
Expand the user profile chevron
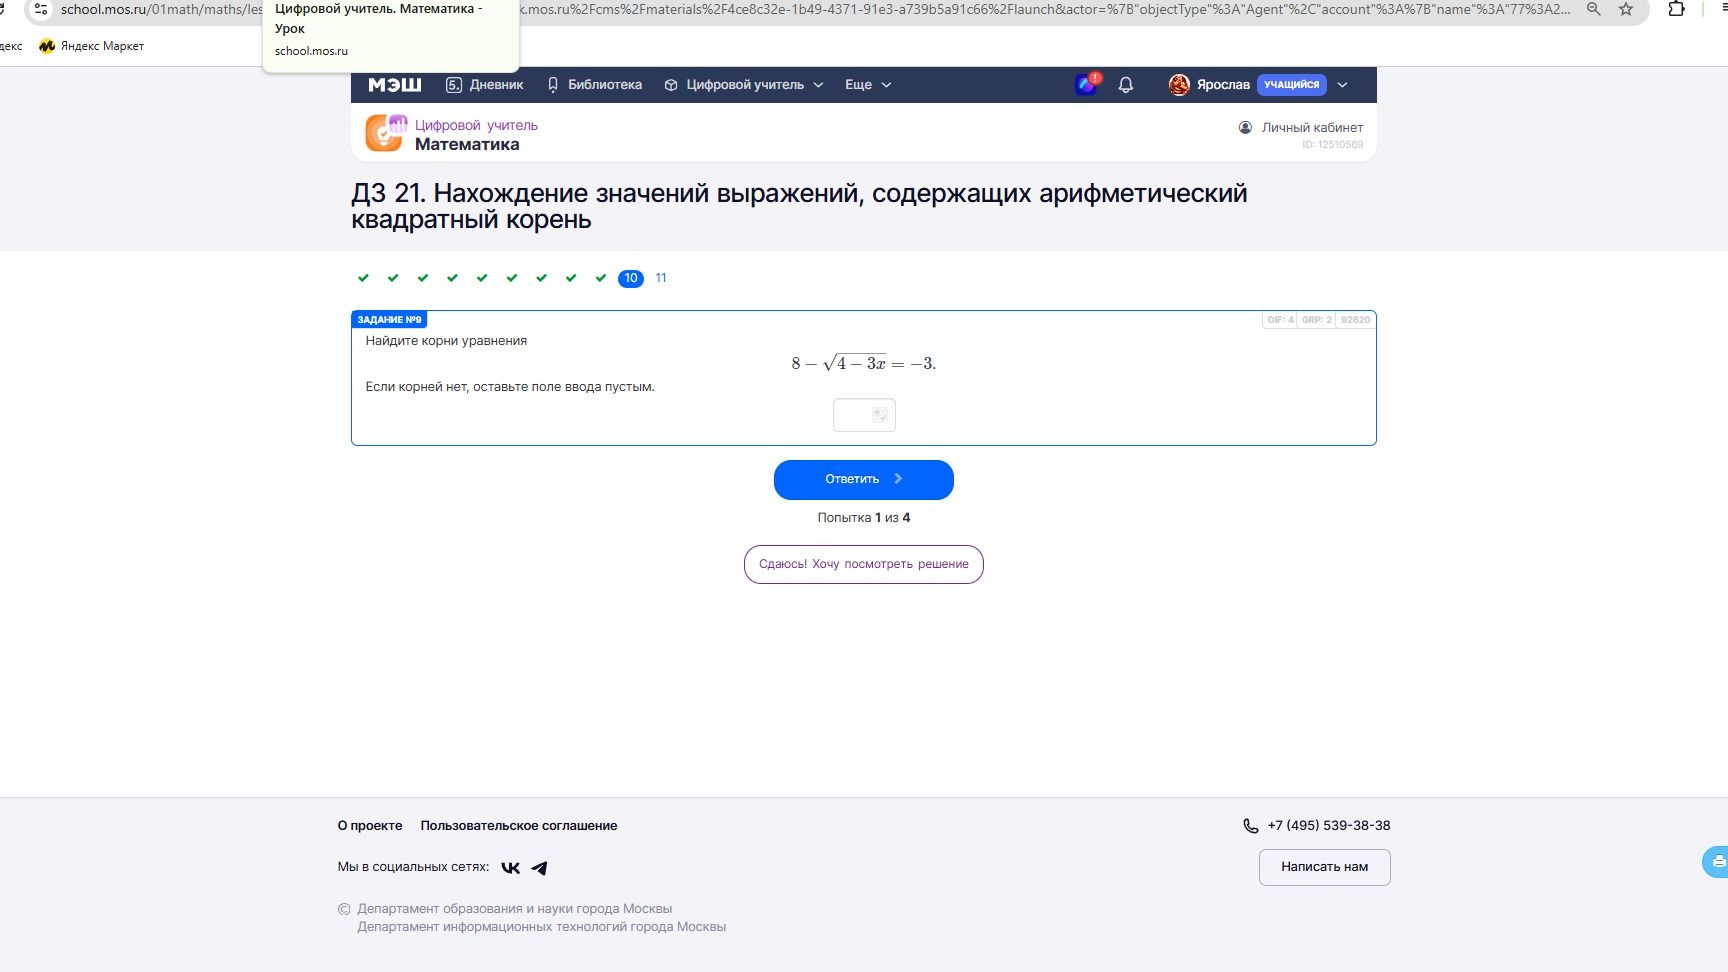coord(1343,85)
